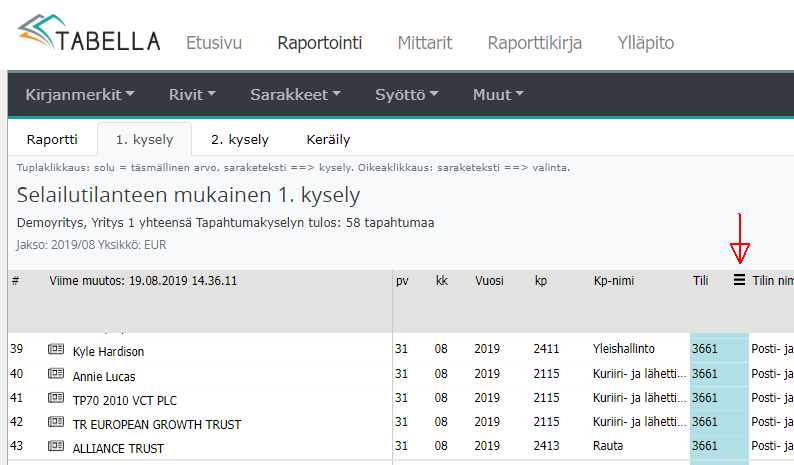
Task: Open the Mittarit navigation link
Action: [x=425, y=43]
